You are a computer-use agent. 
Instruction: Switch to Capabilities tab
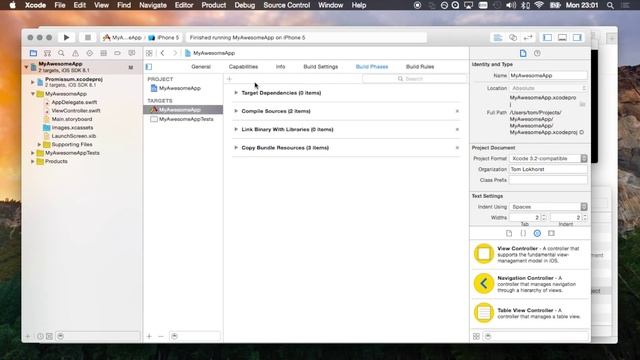[x=243, y=67]
